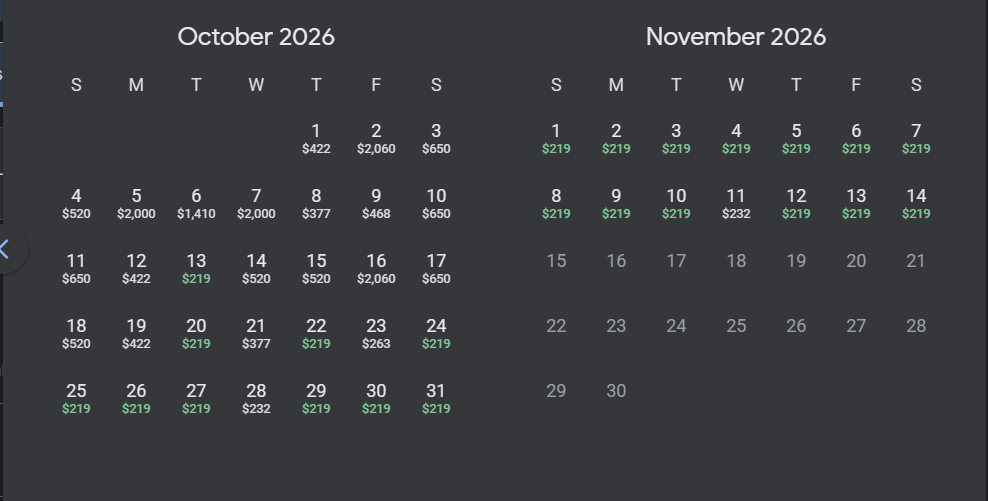This screenshot has height=501, width=988.
Task: Pick October 21 priced at $377
Action: (256, 334)
